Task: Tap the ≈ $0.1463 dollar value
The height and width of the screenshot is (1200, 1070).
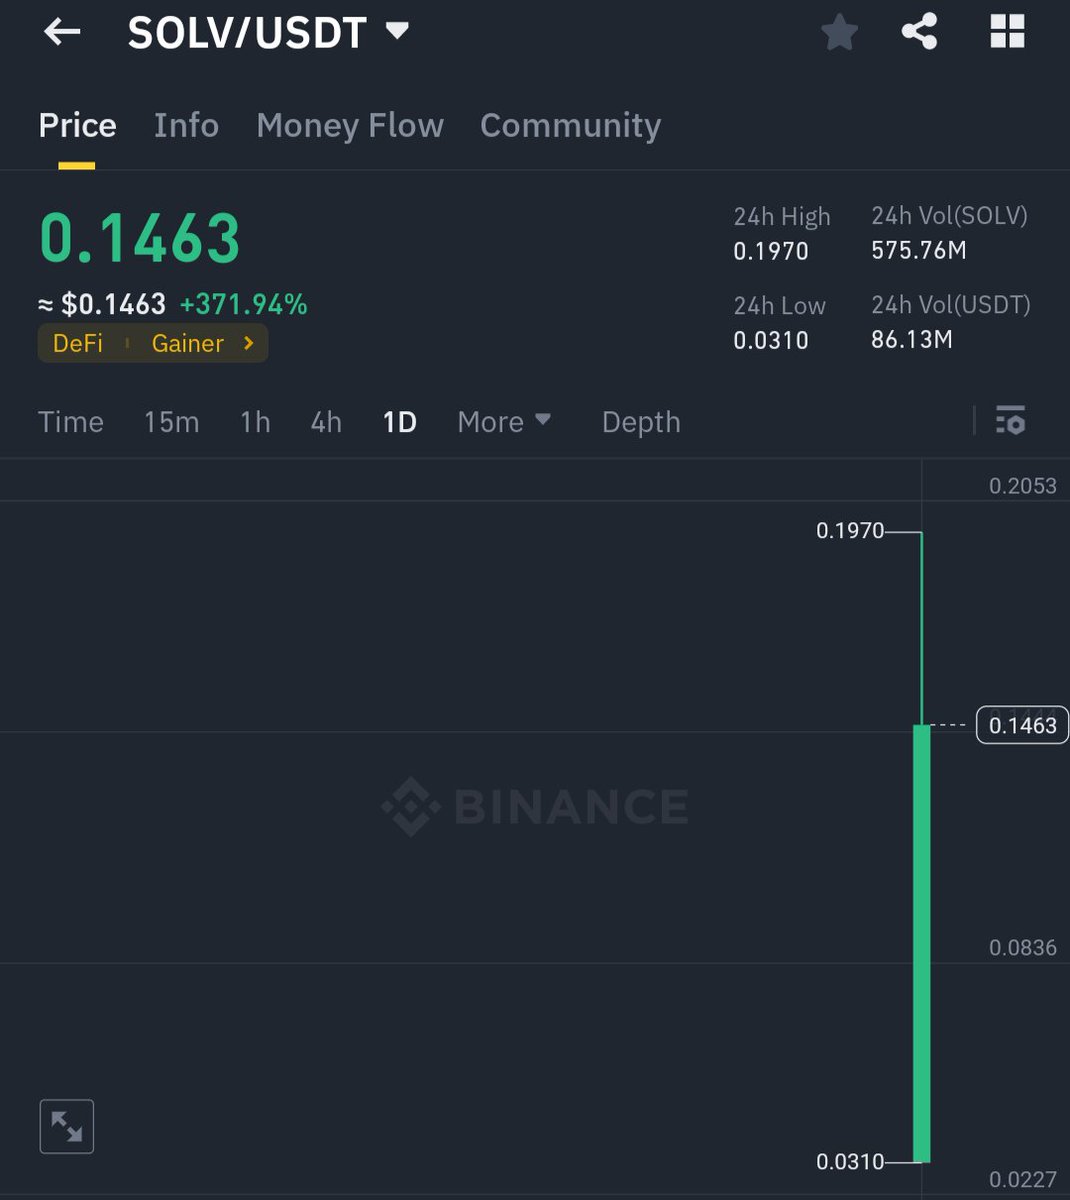Action: (102, 304)
